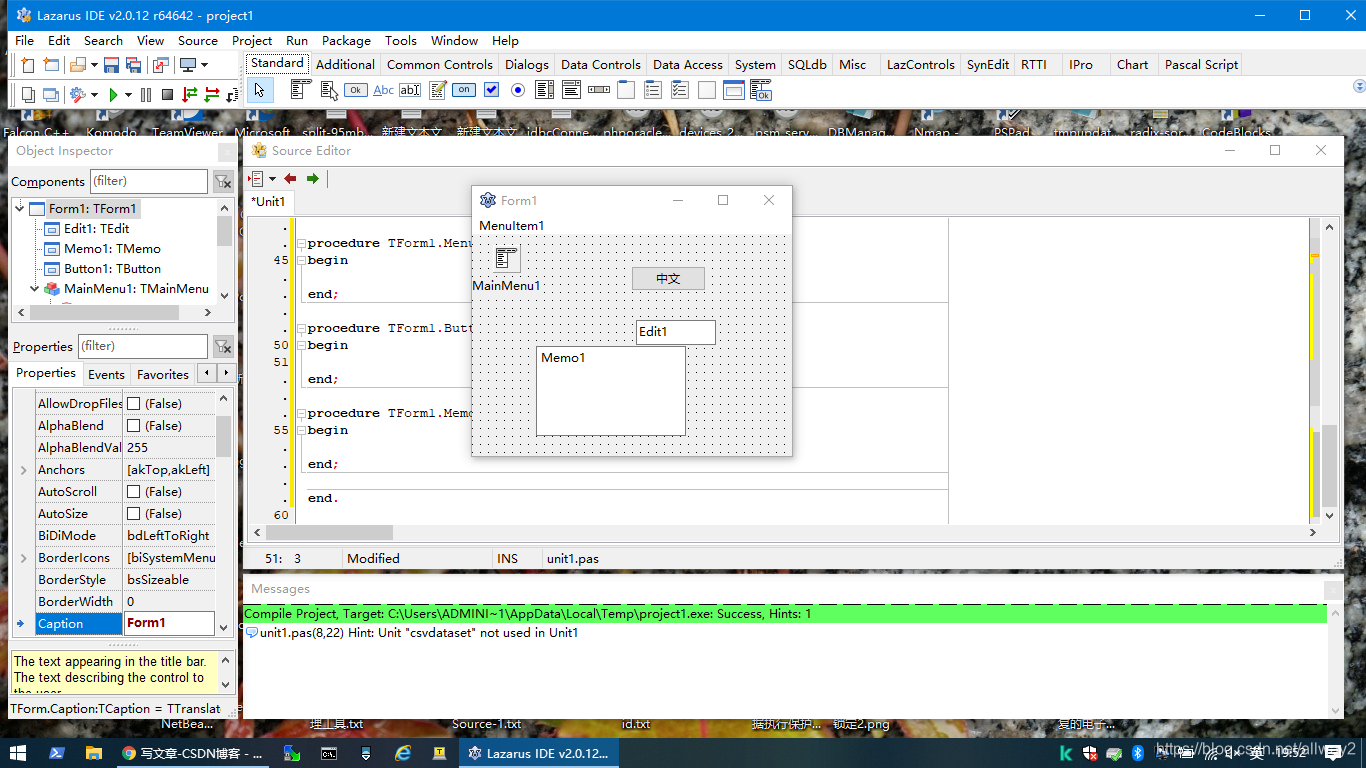Image resolution: width=1366 pixels, height=768 pixels.
Task: Click the Step Into debug icon
Action: (x=189, y=95)
